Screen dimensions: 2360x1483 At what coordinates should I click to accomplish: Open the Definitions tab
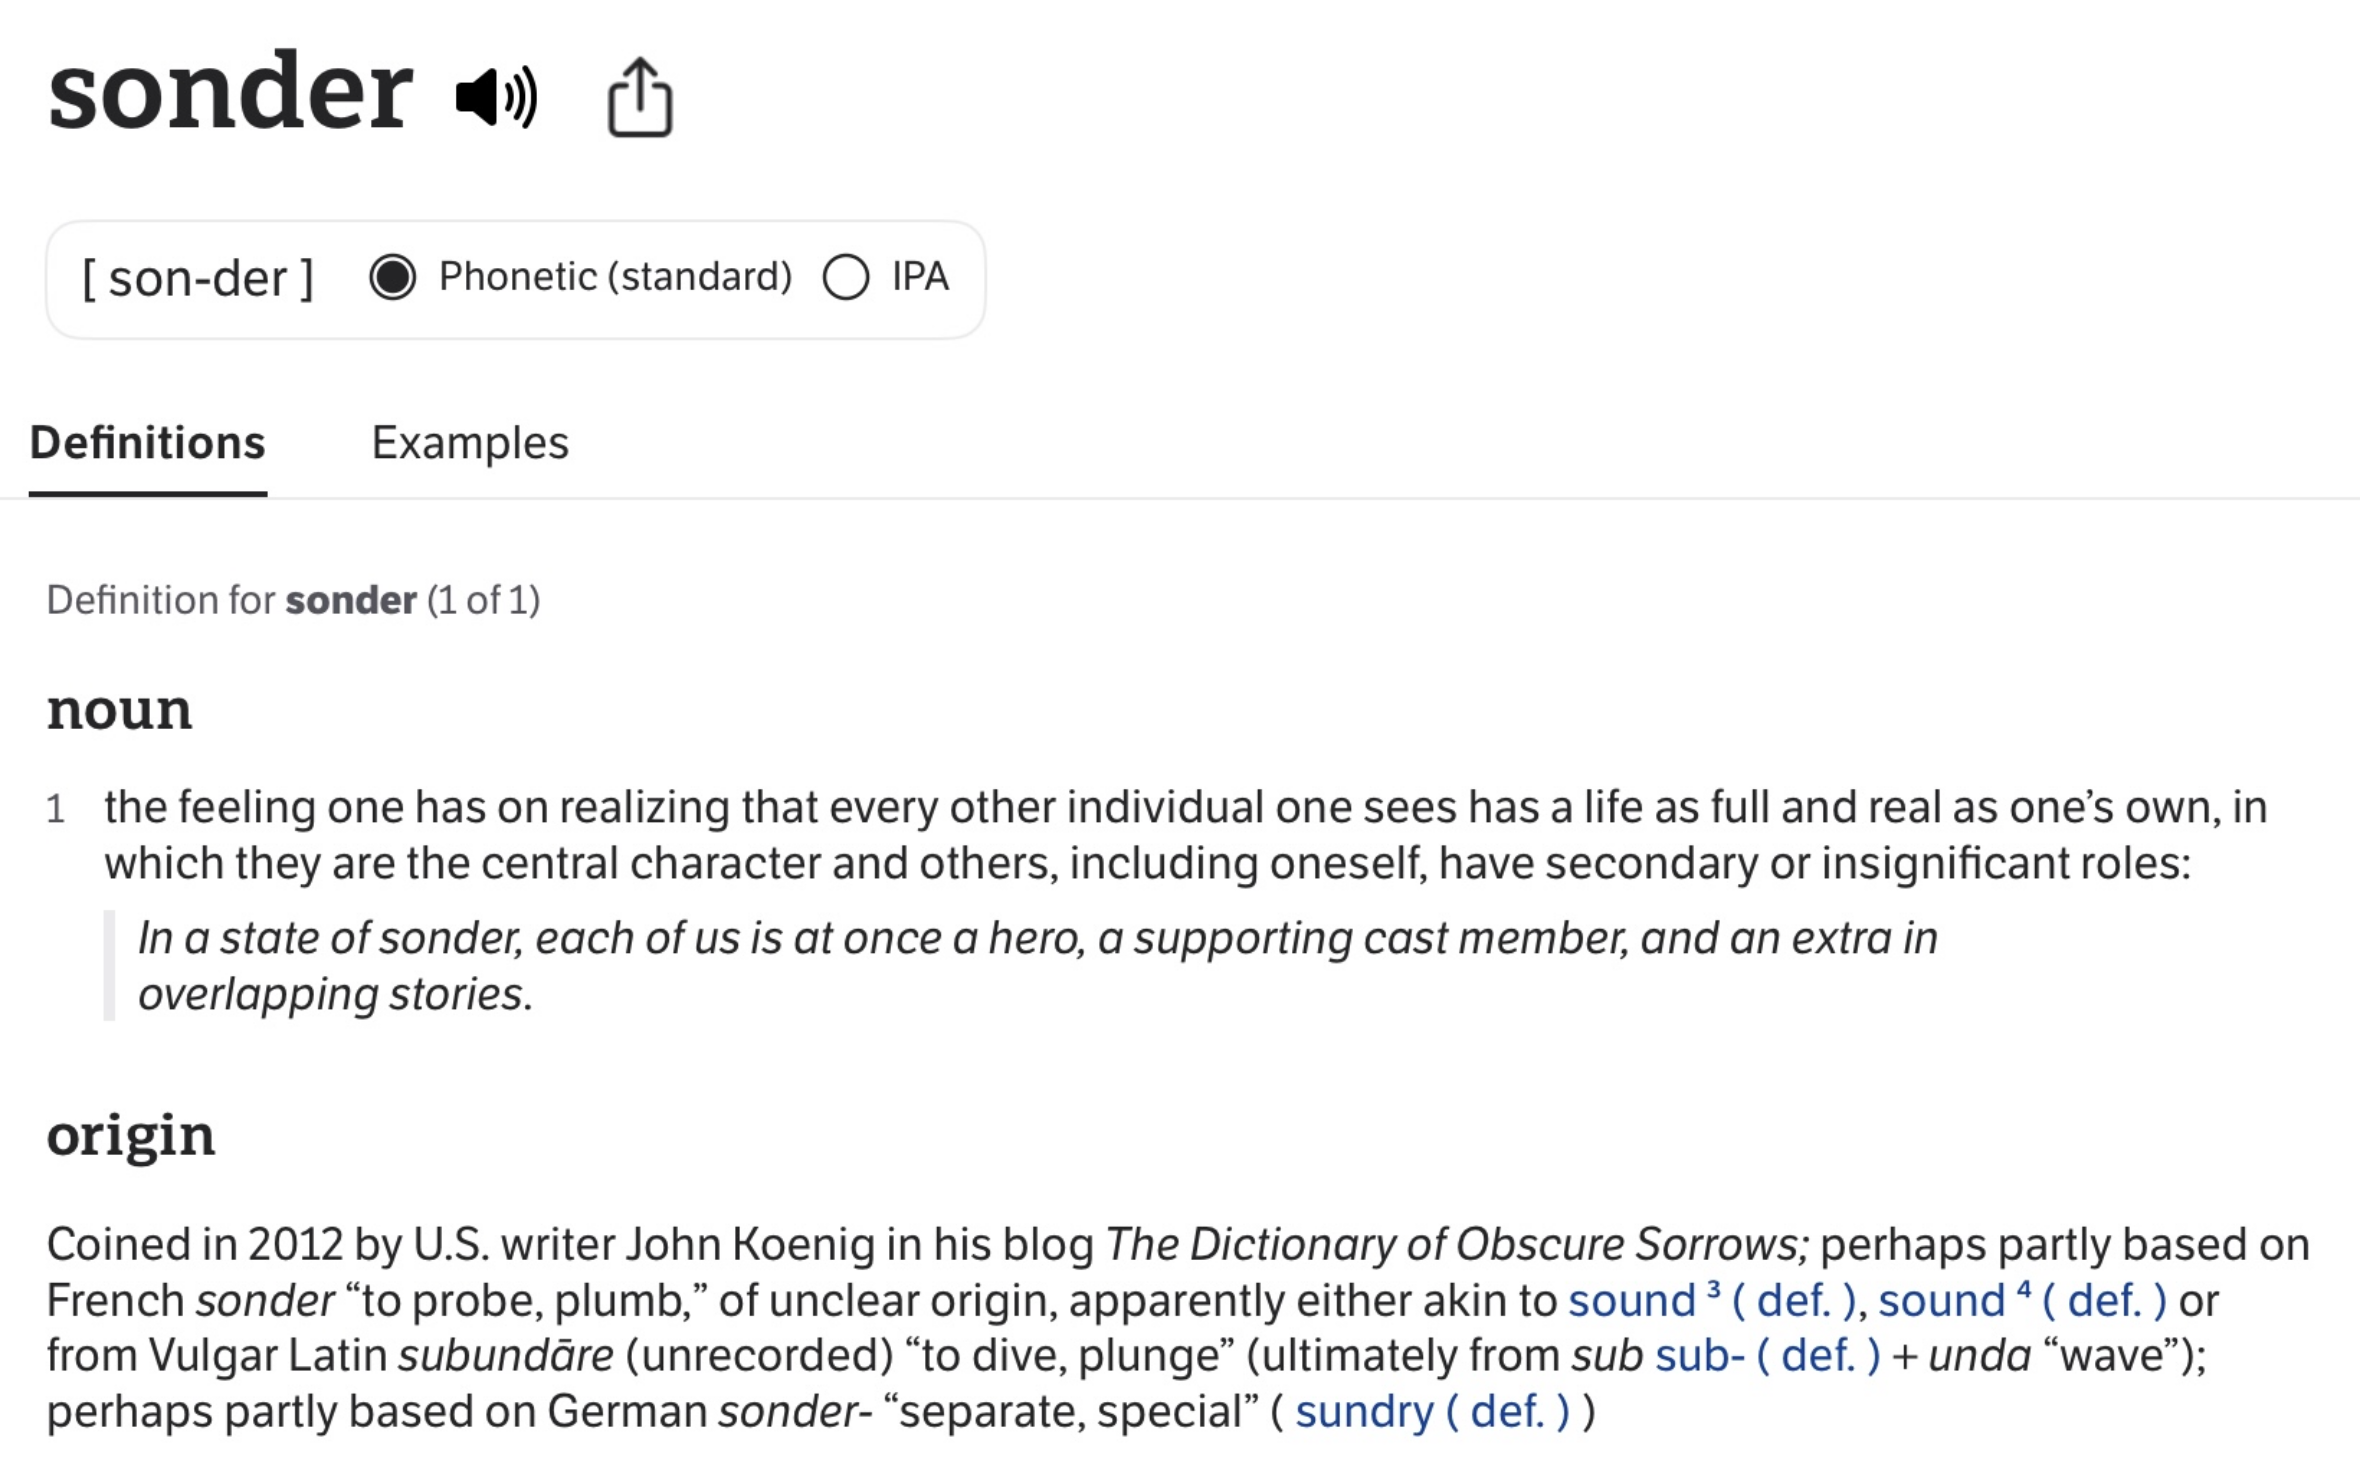click(x=147, y=443)
